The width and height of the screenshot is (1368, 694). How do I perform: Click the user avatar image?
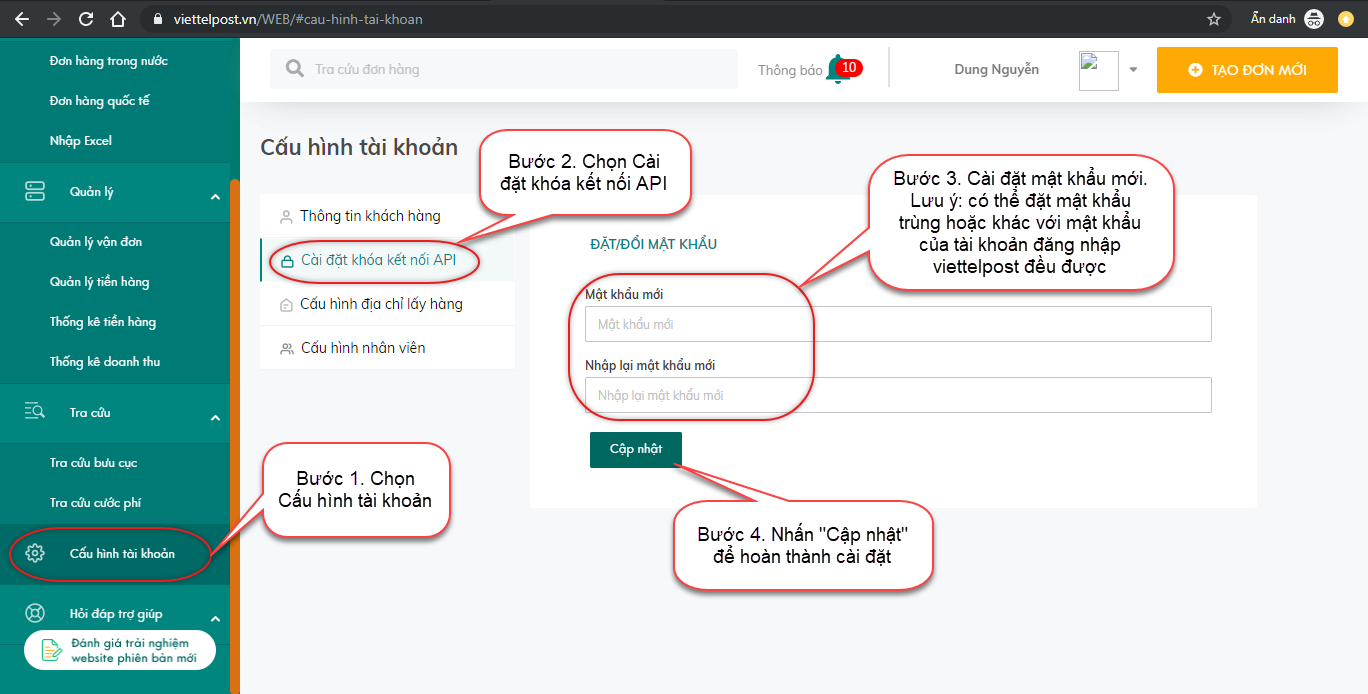[1099, 71]
